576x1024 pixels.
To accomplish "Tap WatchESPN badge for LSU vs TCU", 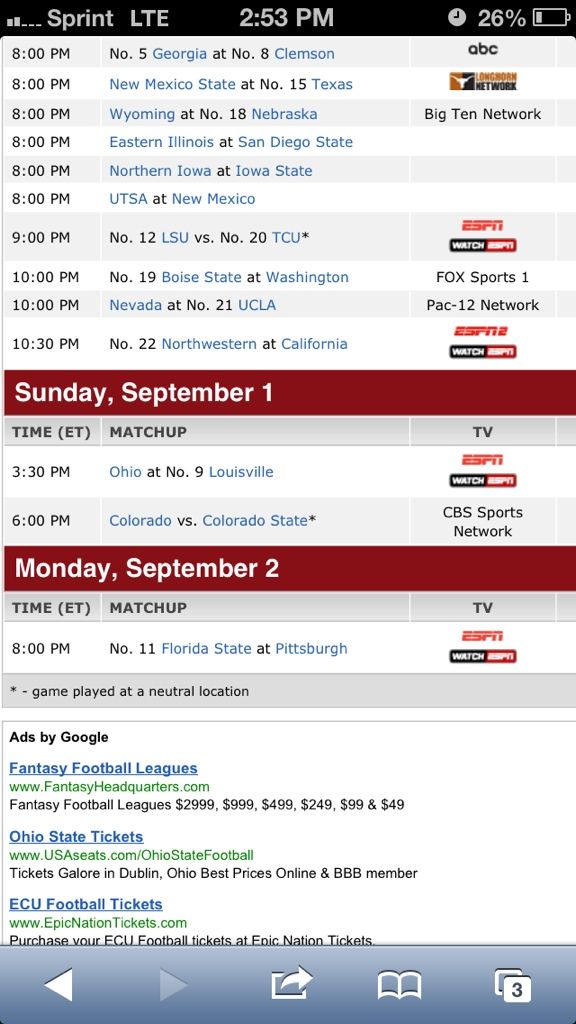I will pos(483,246).
